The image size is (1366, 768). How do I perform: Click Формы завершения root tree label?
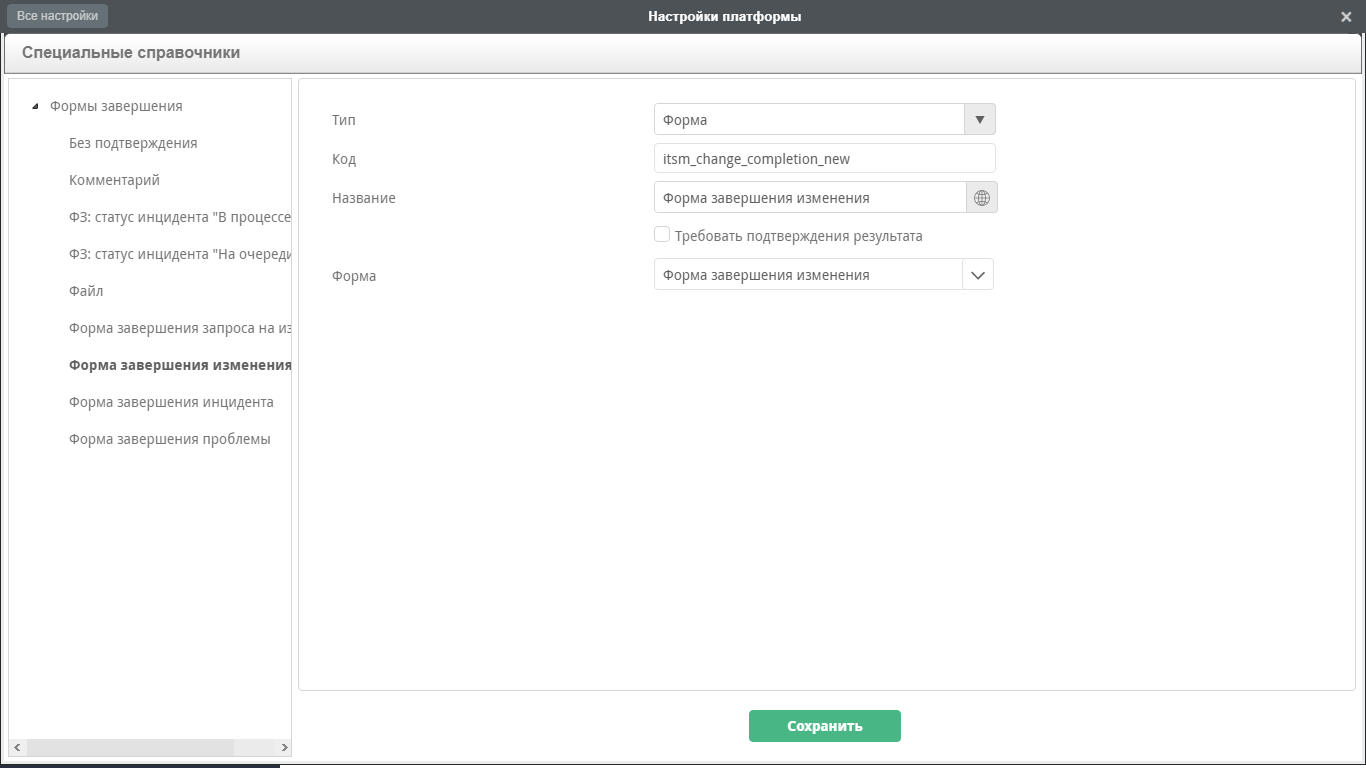click(116, 106)
